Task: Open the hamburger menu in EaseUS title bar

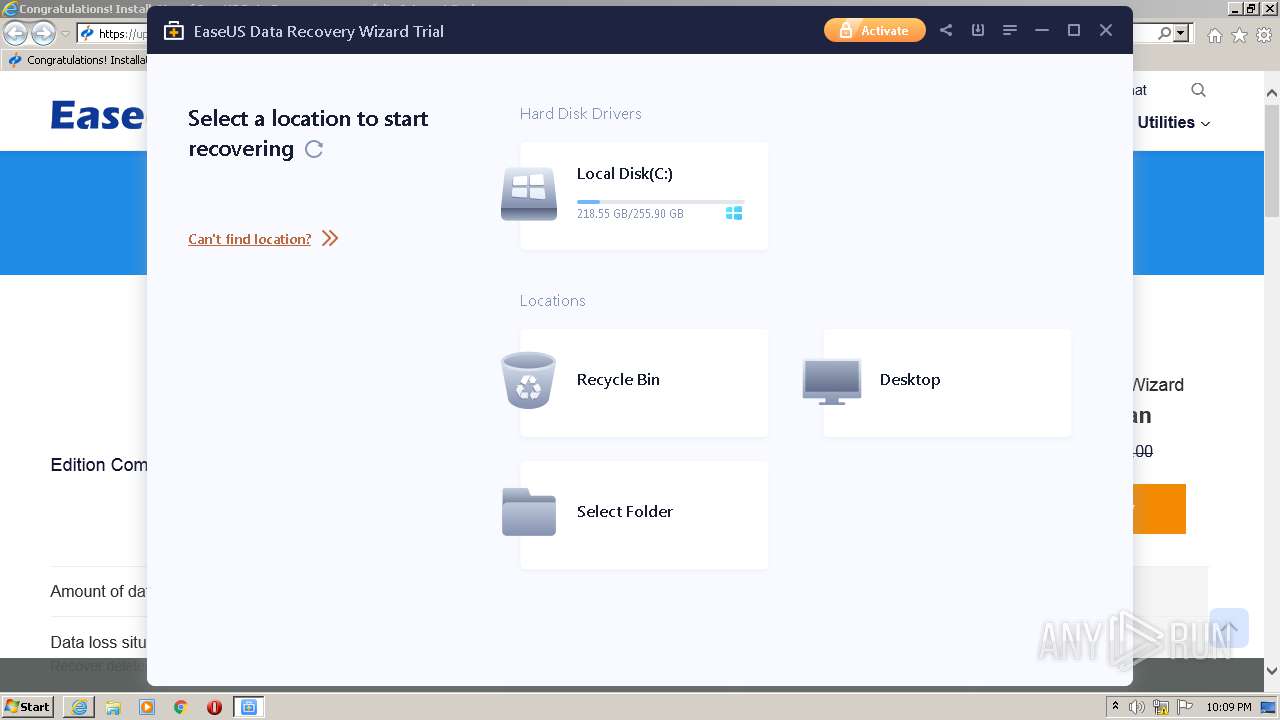Action: coord(1010,31)
